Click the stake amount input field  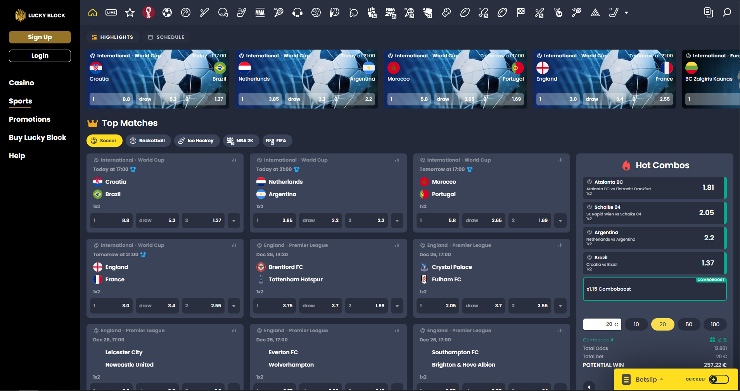602,324
